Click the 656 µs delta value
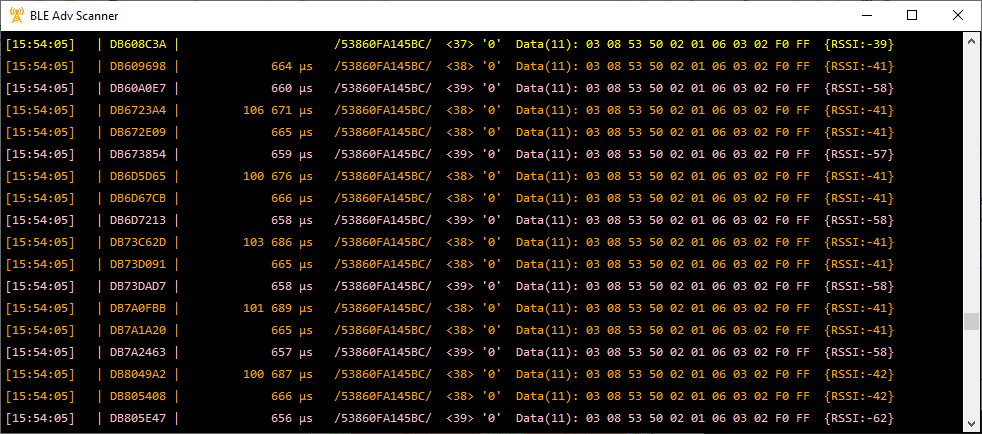The width and height of the screenshot is (982, 434). [292, 418]
